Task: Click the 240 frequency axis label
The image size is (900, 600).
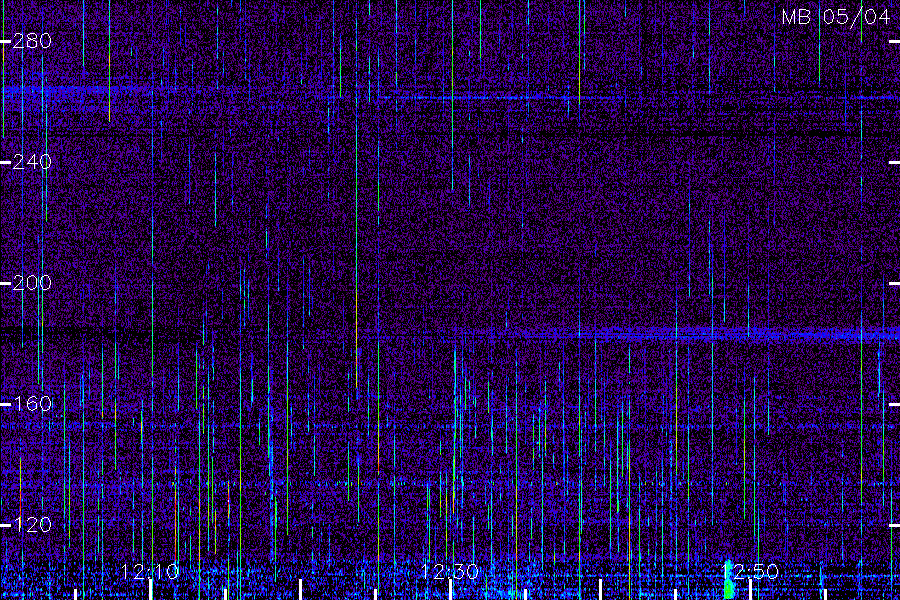Action: [x=32, y=162]
